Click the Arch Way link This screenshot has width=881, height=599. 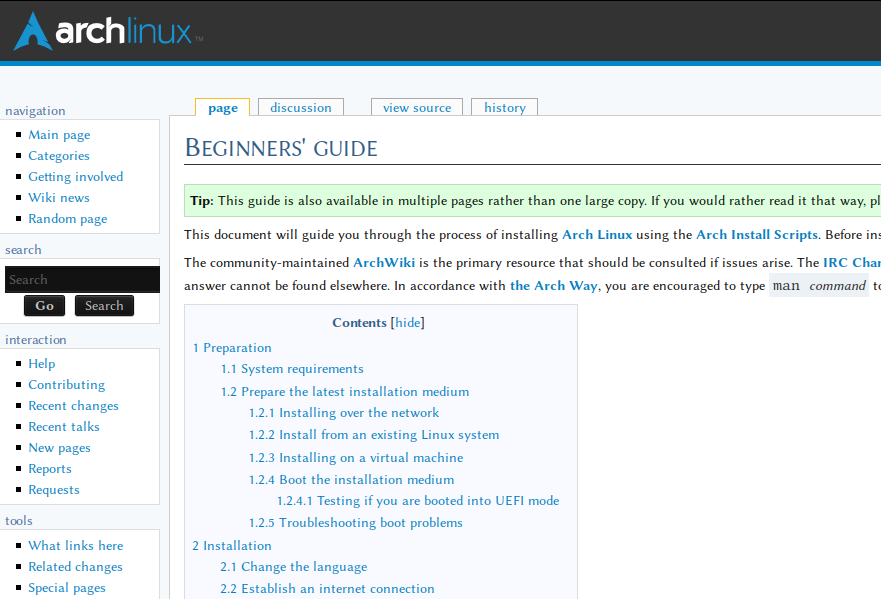click(x=553, y=285)
